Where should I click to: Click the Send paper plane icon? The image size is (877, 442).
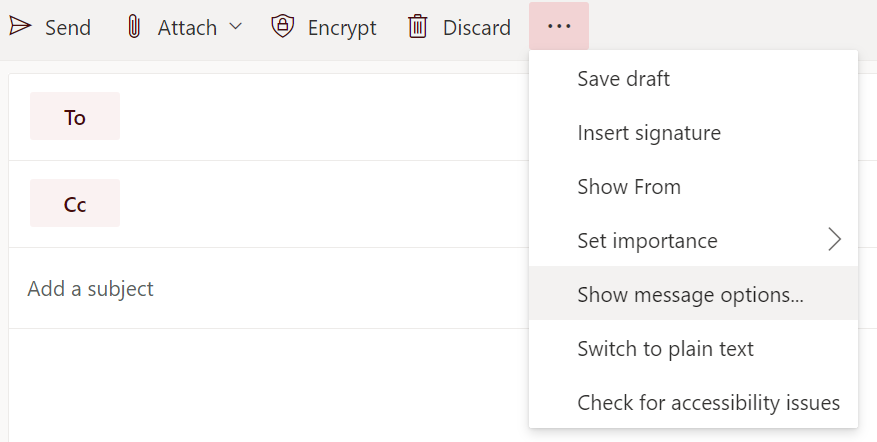(20, 26)
